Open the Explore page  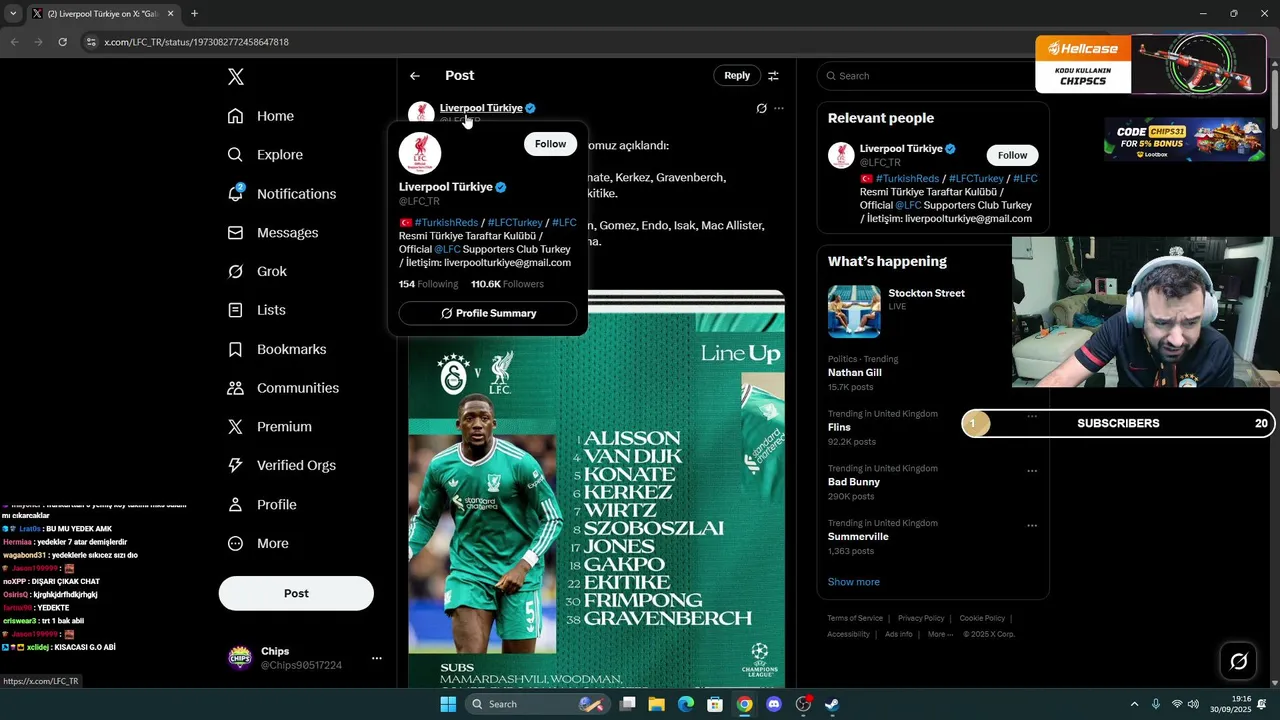click(x=264, y=155)
